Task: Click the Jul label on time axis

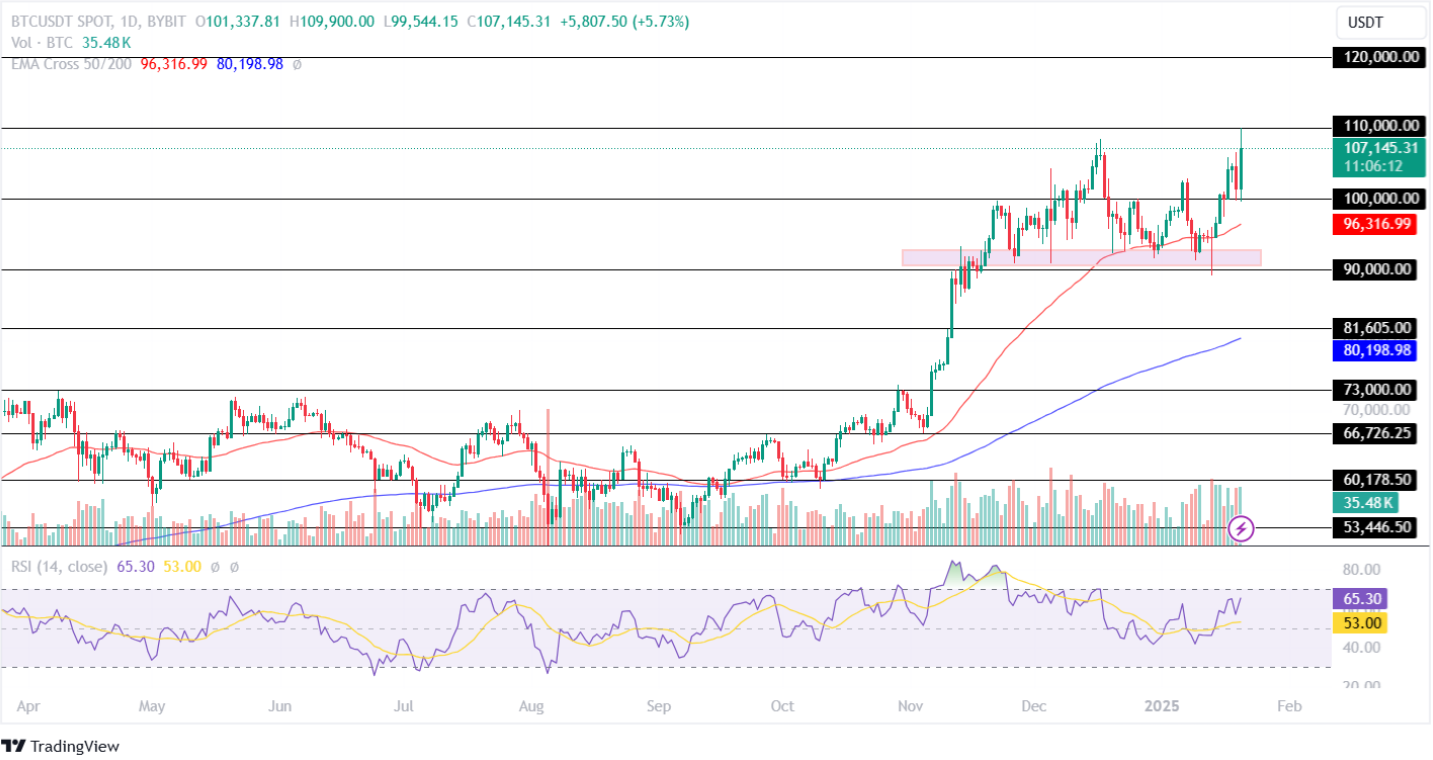Action: coord(405,706)
